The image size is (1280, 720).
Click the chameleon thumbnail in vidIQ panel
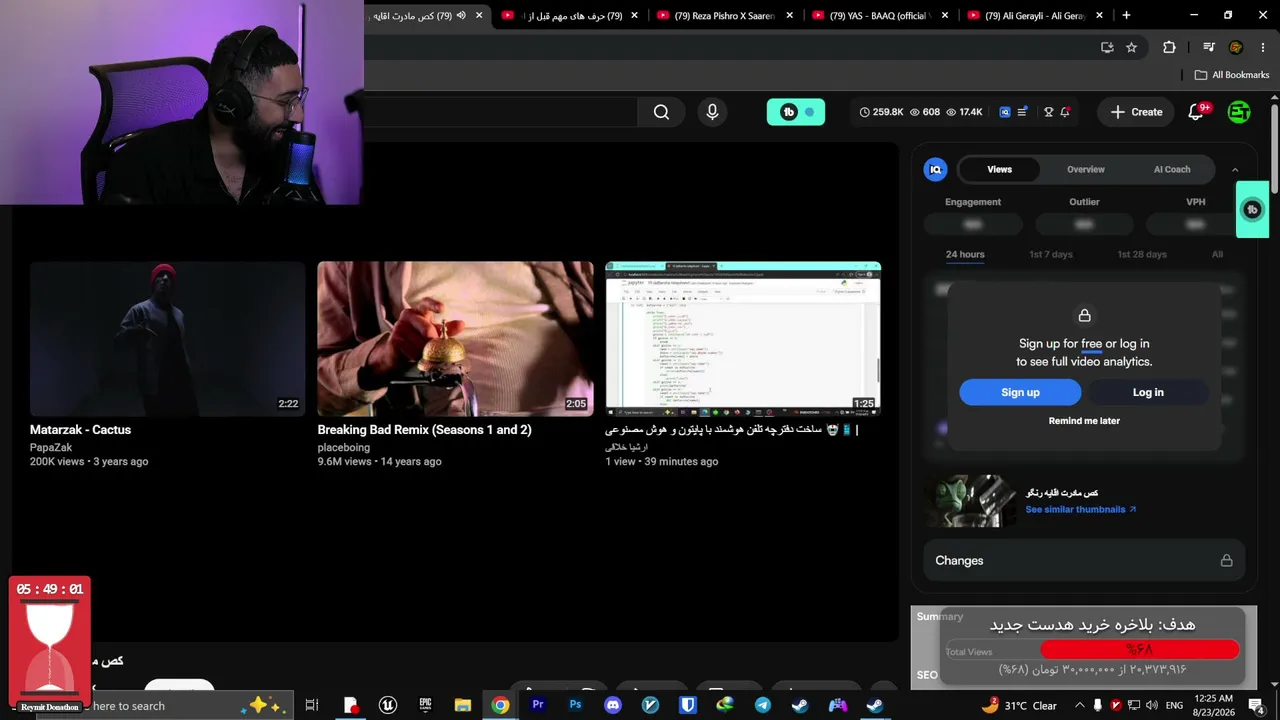point(969,500)
